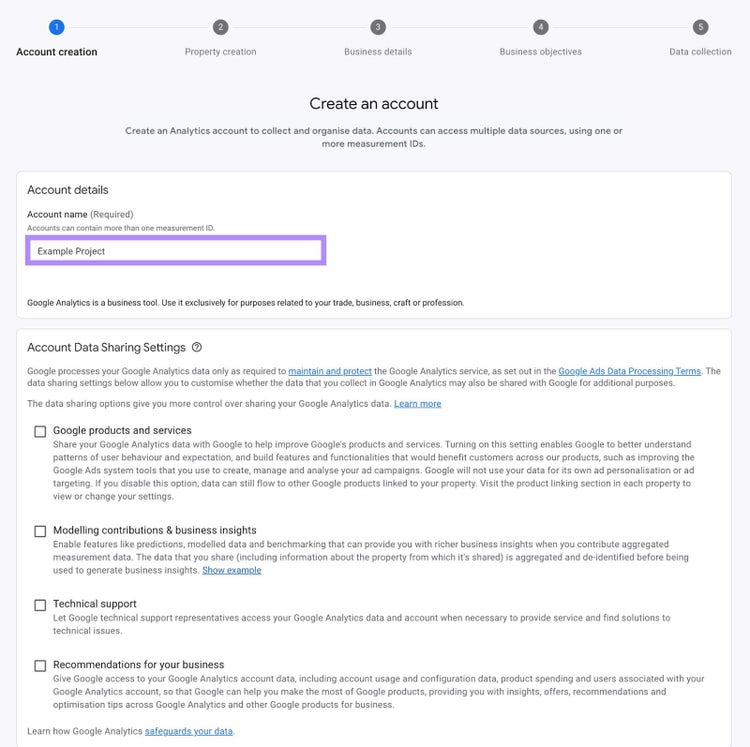Follow the Learn more link
The width and height of the screenshot is (750, 747).
tap(418, 404)
